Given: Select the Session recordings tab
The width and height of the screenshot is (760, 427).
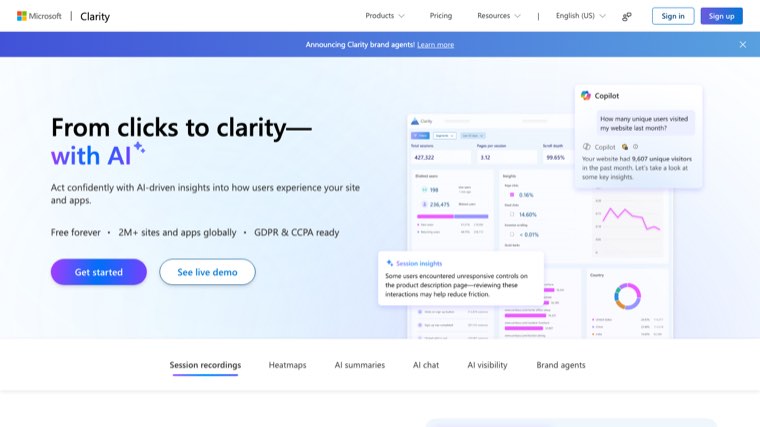Looking at the screenshot, I should 205,365.
